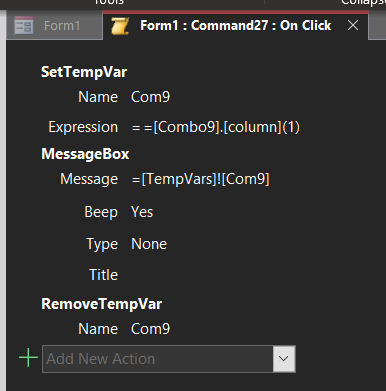
Task: Edit the Message =[TempVars]![Com9] field
Action: (x=201, y=179)
